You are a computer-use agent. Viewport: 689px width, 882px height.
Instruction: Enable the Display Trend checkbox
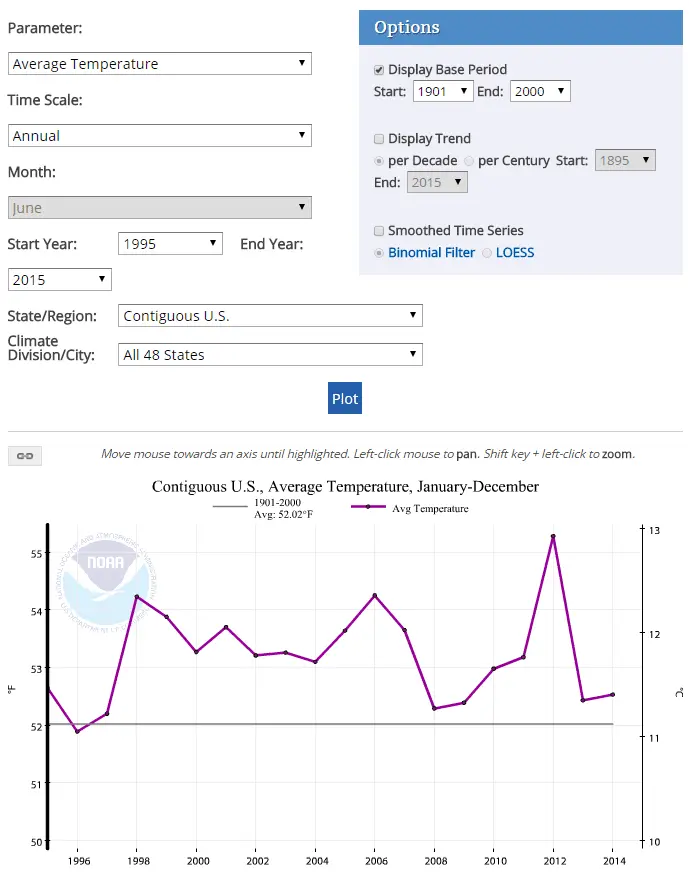pyautogui.click(x=379, y=139)
